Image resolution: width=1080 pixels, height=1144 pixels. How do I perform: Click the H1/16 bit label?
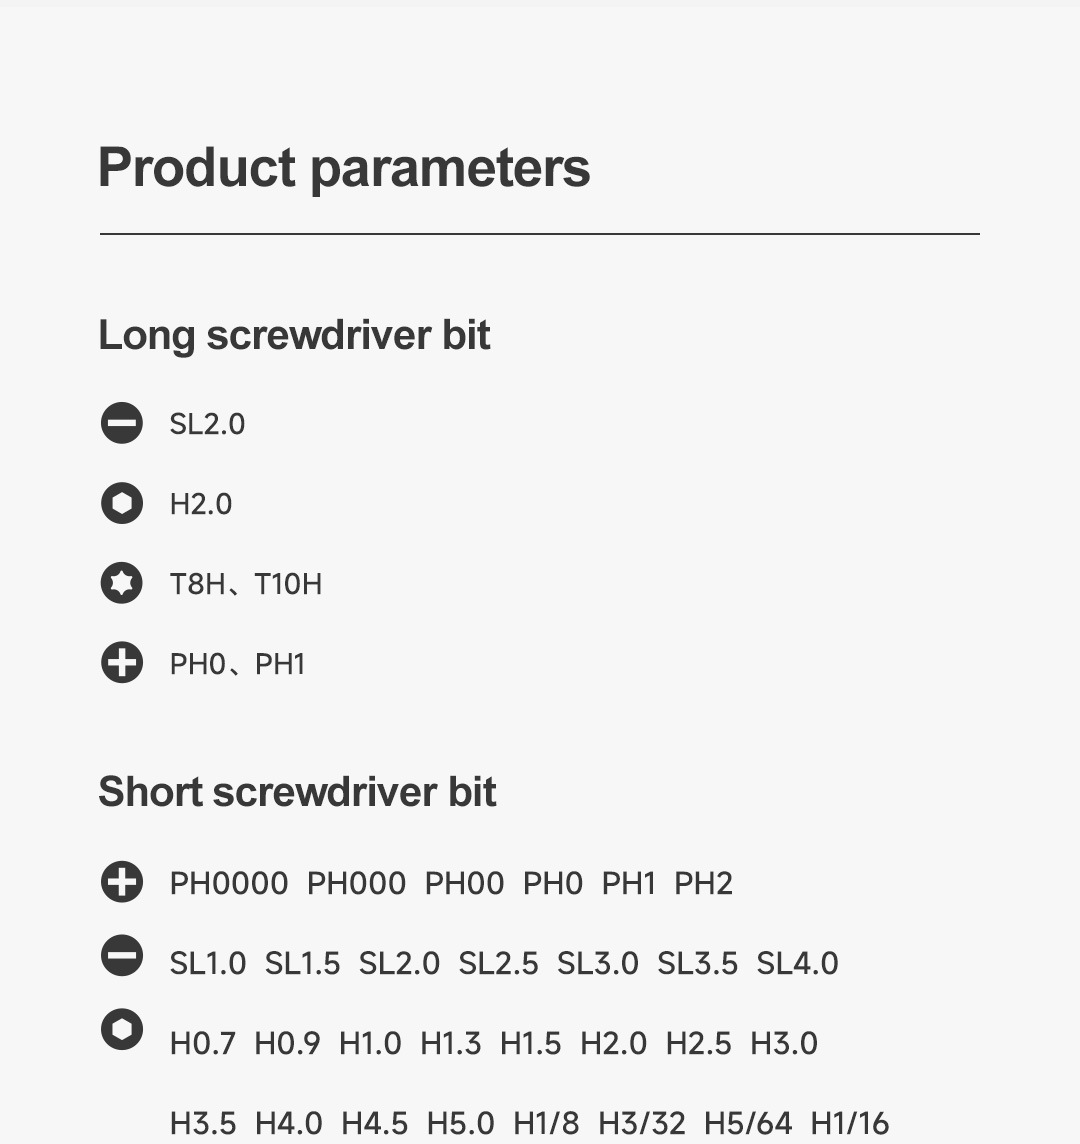click(849, 1123)
